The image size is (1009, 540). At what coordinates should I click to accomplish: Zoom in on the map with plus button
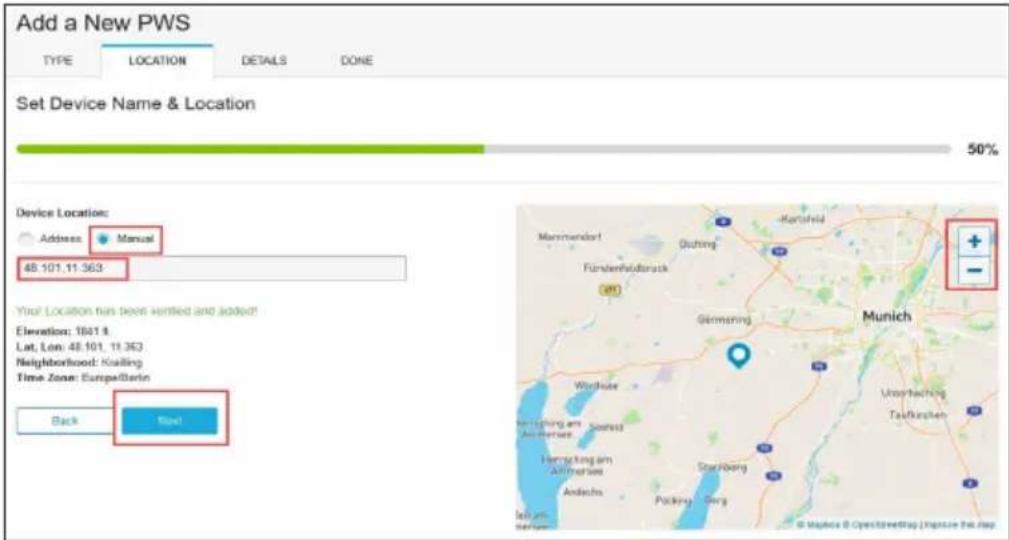(x=974, y=241)
